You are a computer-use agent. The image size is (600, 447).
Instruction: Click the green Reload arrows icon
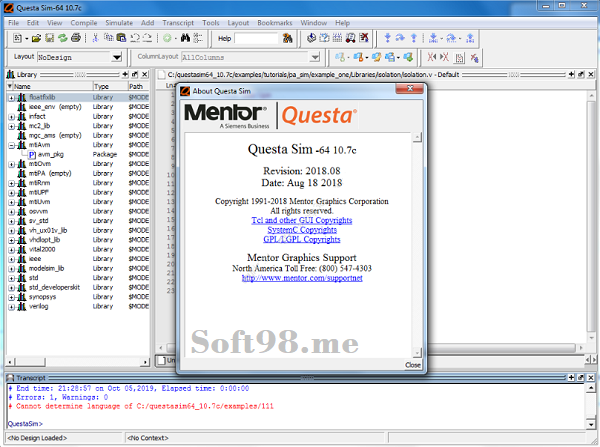coord(63,38)
